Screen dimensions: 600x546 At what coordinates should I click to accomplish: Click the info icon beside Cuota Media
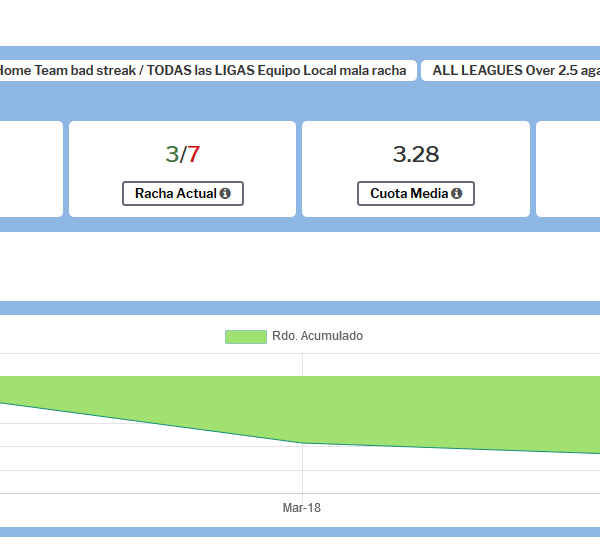click(456, 194)
